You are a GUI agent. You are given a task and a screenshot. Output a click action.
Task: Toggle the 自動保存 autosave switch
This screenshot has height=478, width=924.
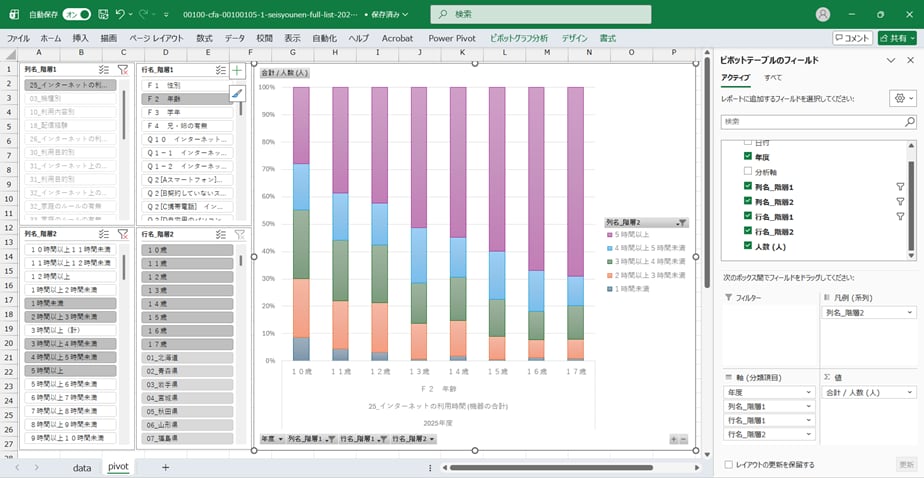(76, 15)
